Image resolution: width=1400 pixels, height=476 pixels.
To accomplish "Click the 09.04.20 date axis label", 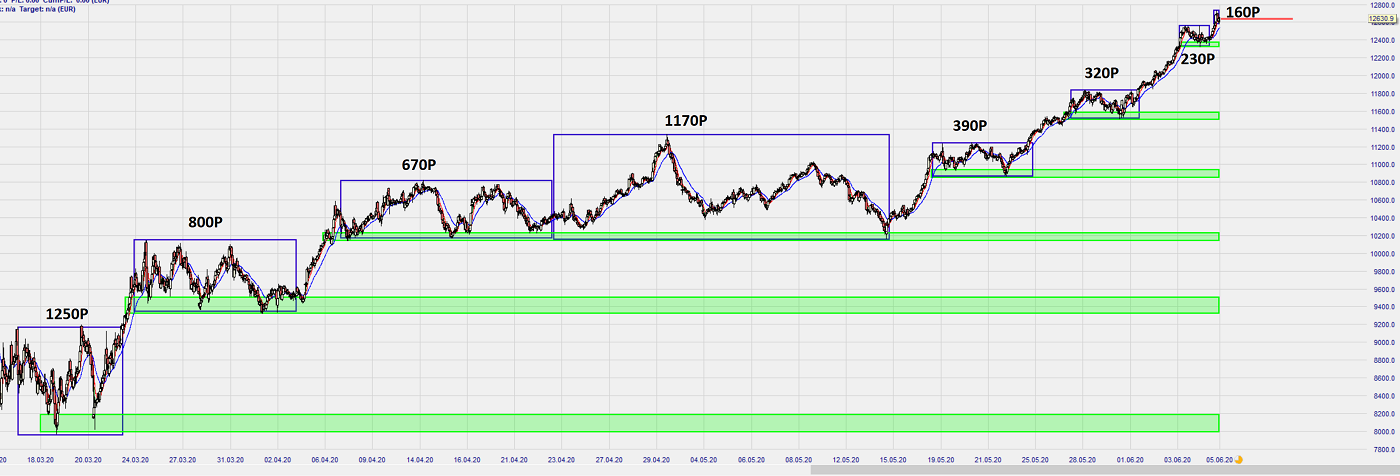I will pyautogui.click(x=371, y=460).
